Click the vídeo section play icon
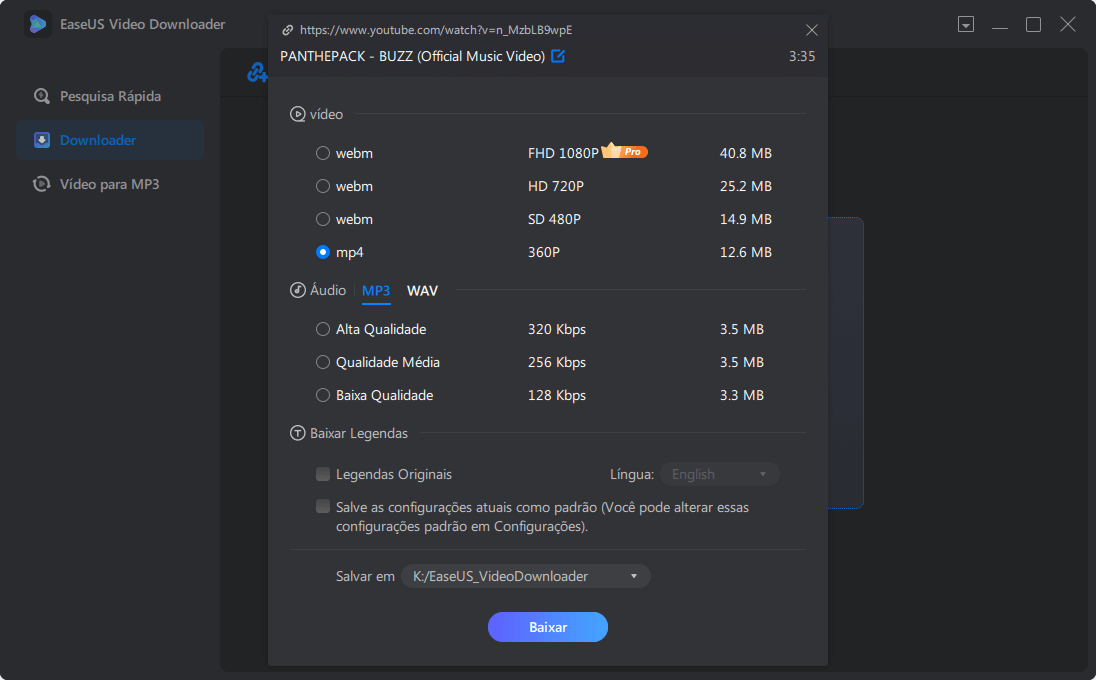This screenshot has height=680, width=1096. coord(298,114)
